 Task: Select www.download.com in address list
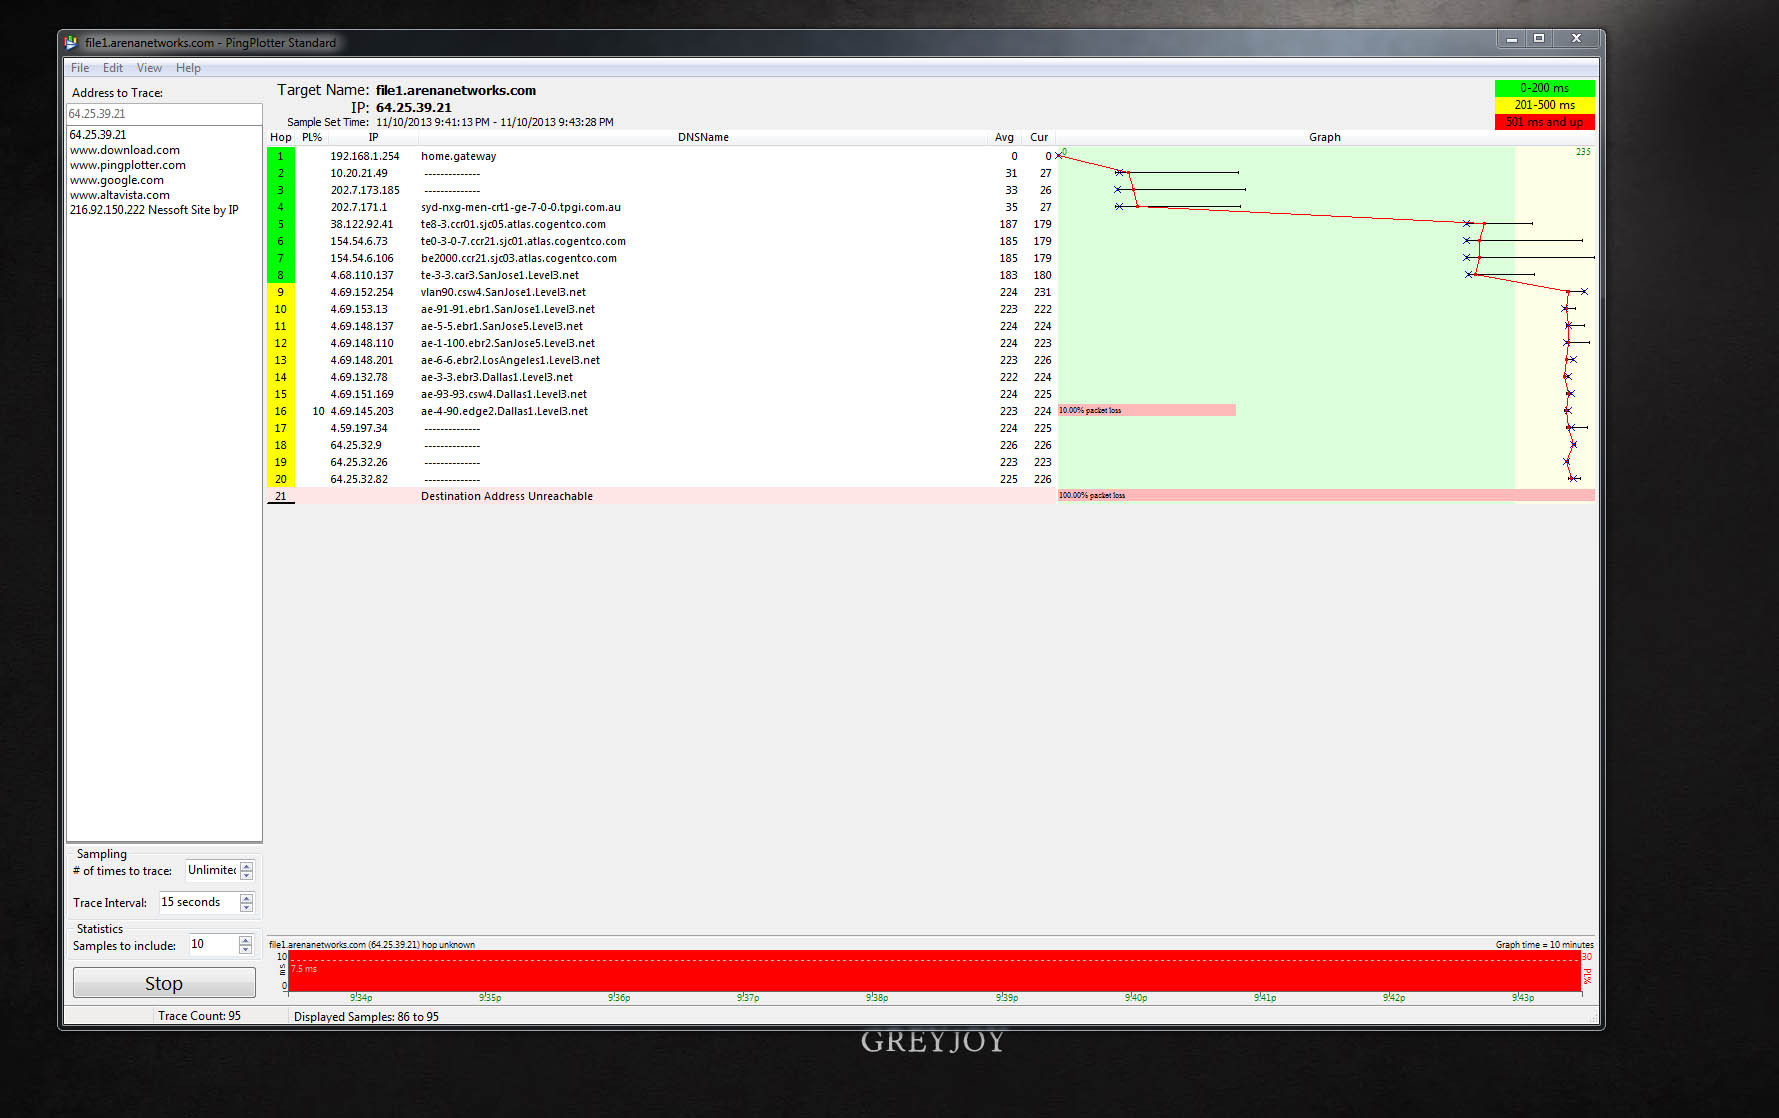125,150
